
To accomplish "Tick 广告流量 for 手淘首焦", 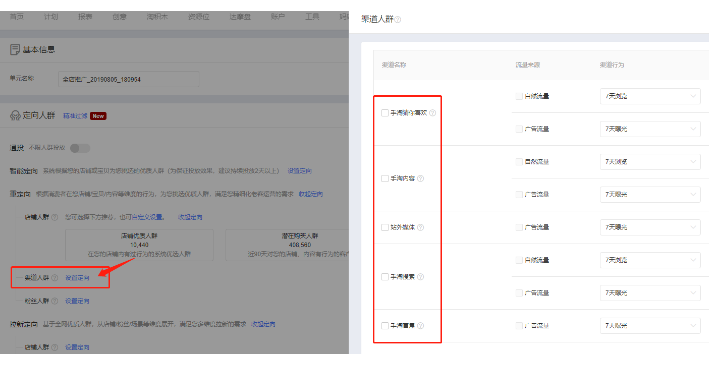I will click(x=519, y=325).
